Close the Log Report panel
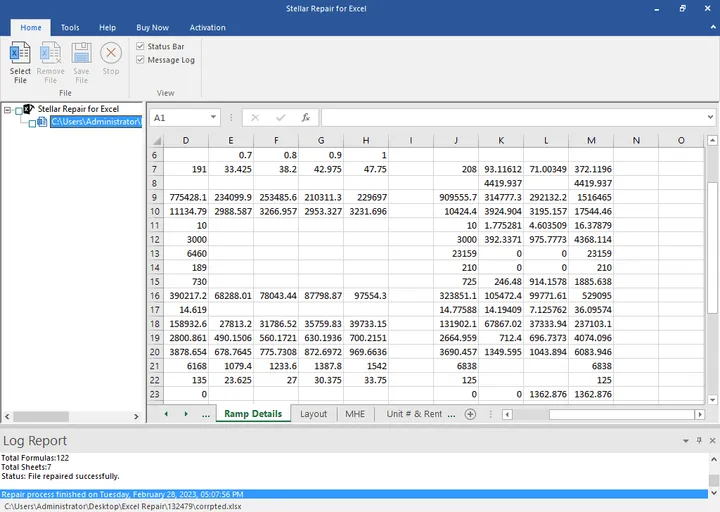This screenshot has width=720, height=512. pyautogui.click(x=712, y=440)
